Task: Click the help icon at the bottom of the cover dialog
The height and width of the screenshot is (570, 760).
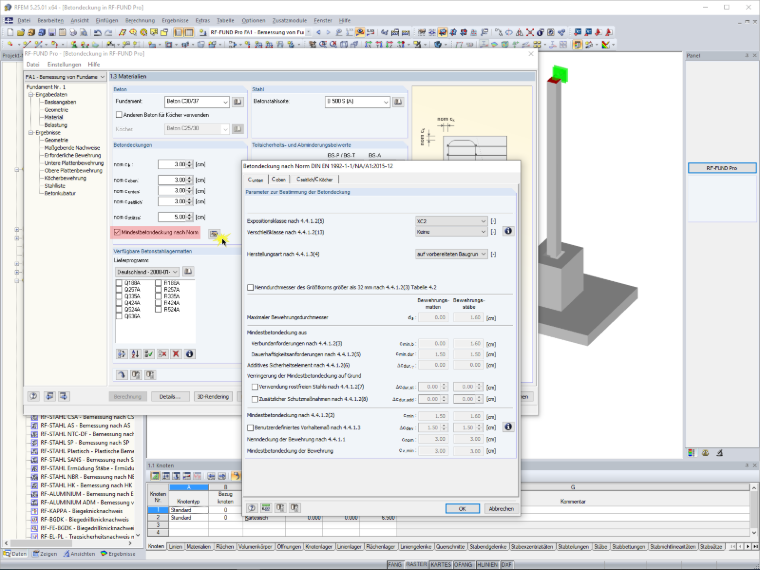Action: click(252, 508)
